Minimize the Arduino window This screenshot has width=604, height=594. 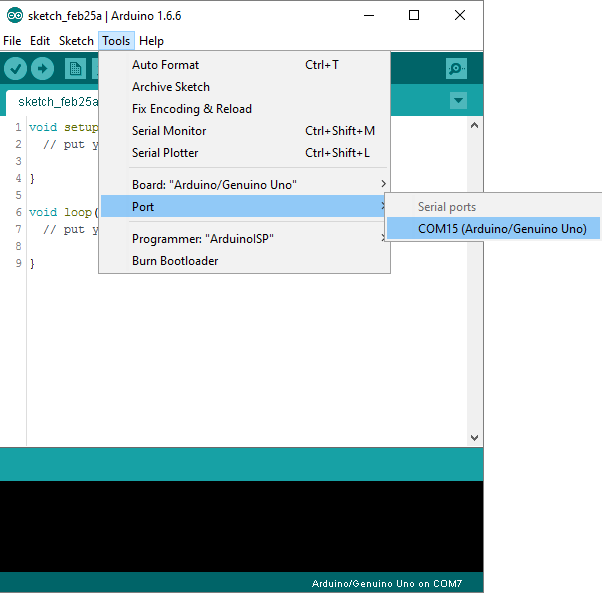(x=369, y=15)
